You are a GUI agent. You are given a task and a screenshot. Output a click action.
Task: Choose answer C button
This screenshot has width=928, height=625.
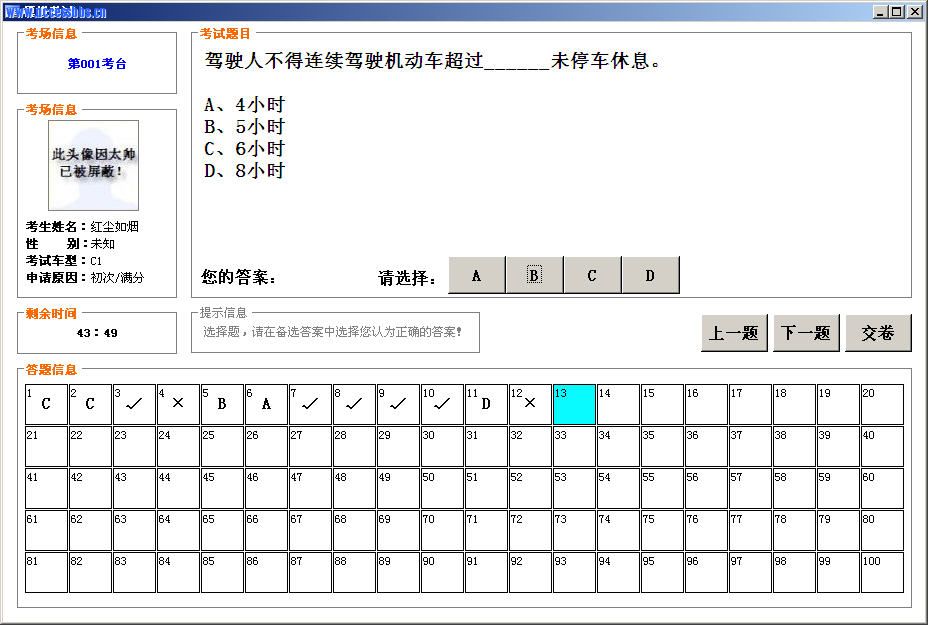click(592, 275)
